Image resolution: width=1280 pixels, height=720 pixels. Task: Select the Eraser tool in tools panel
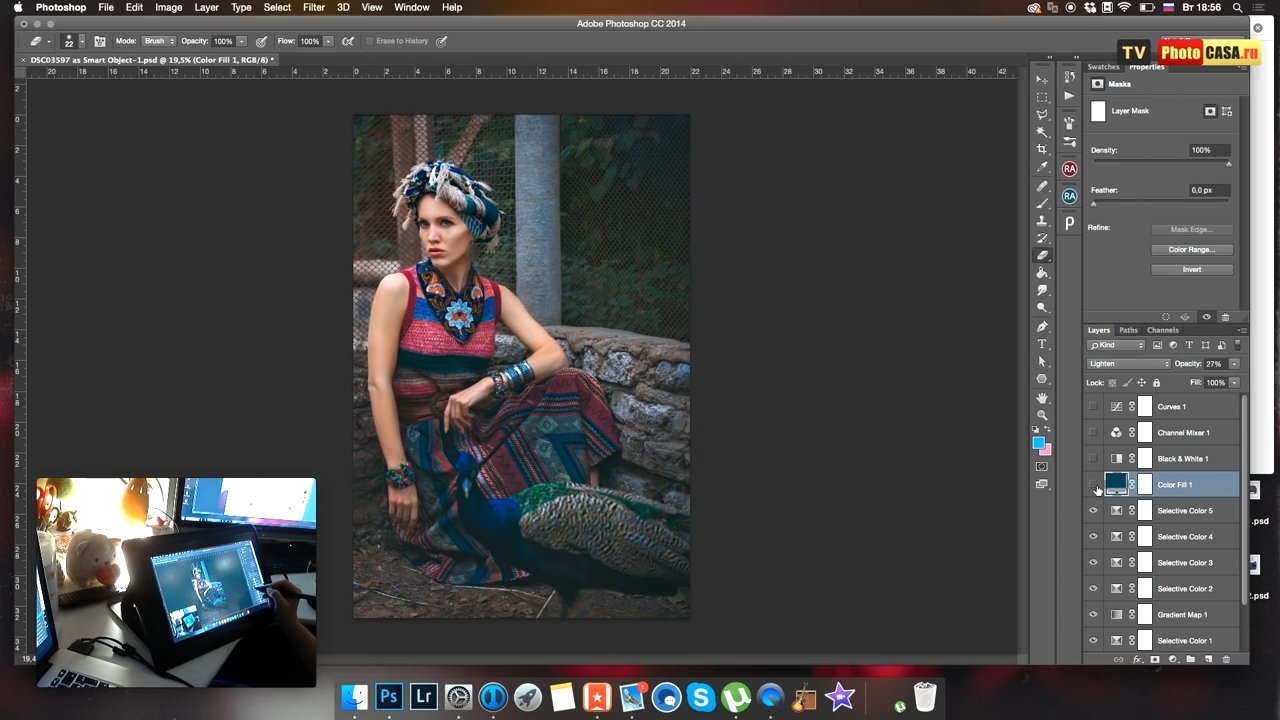[1042, 256]
